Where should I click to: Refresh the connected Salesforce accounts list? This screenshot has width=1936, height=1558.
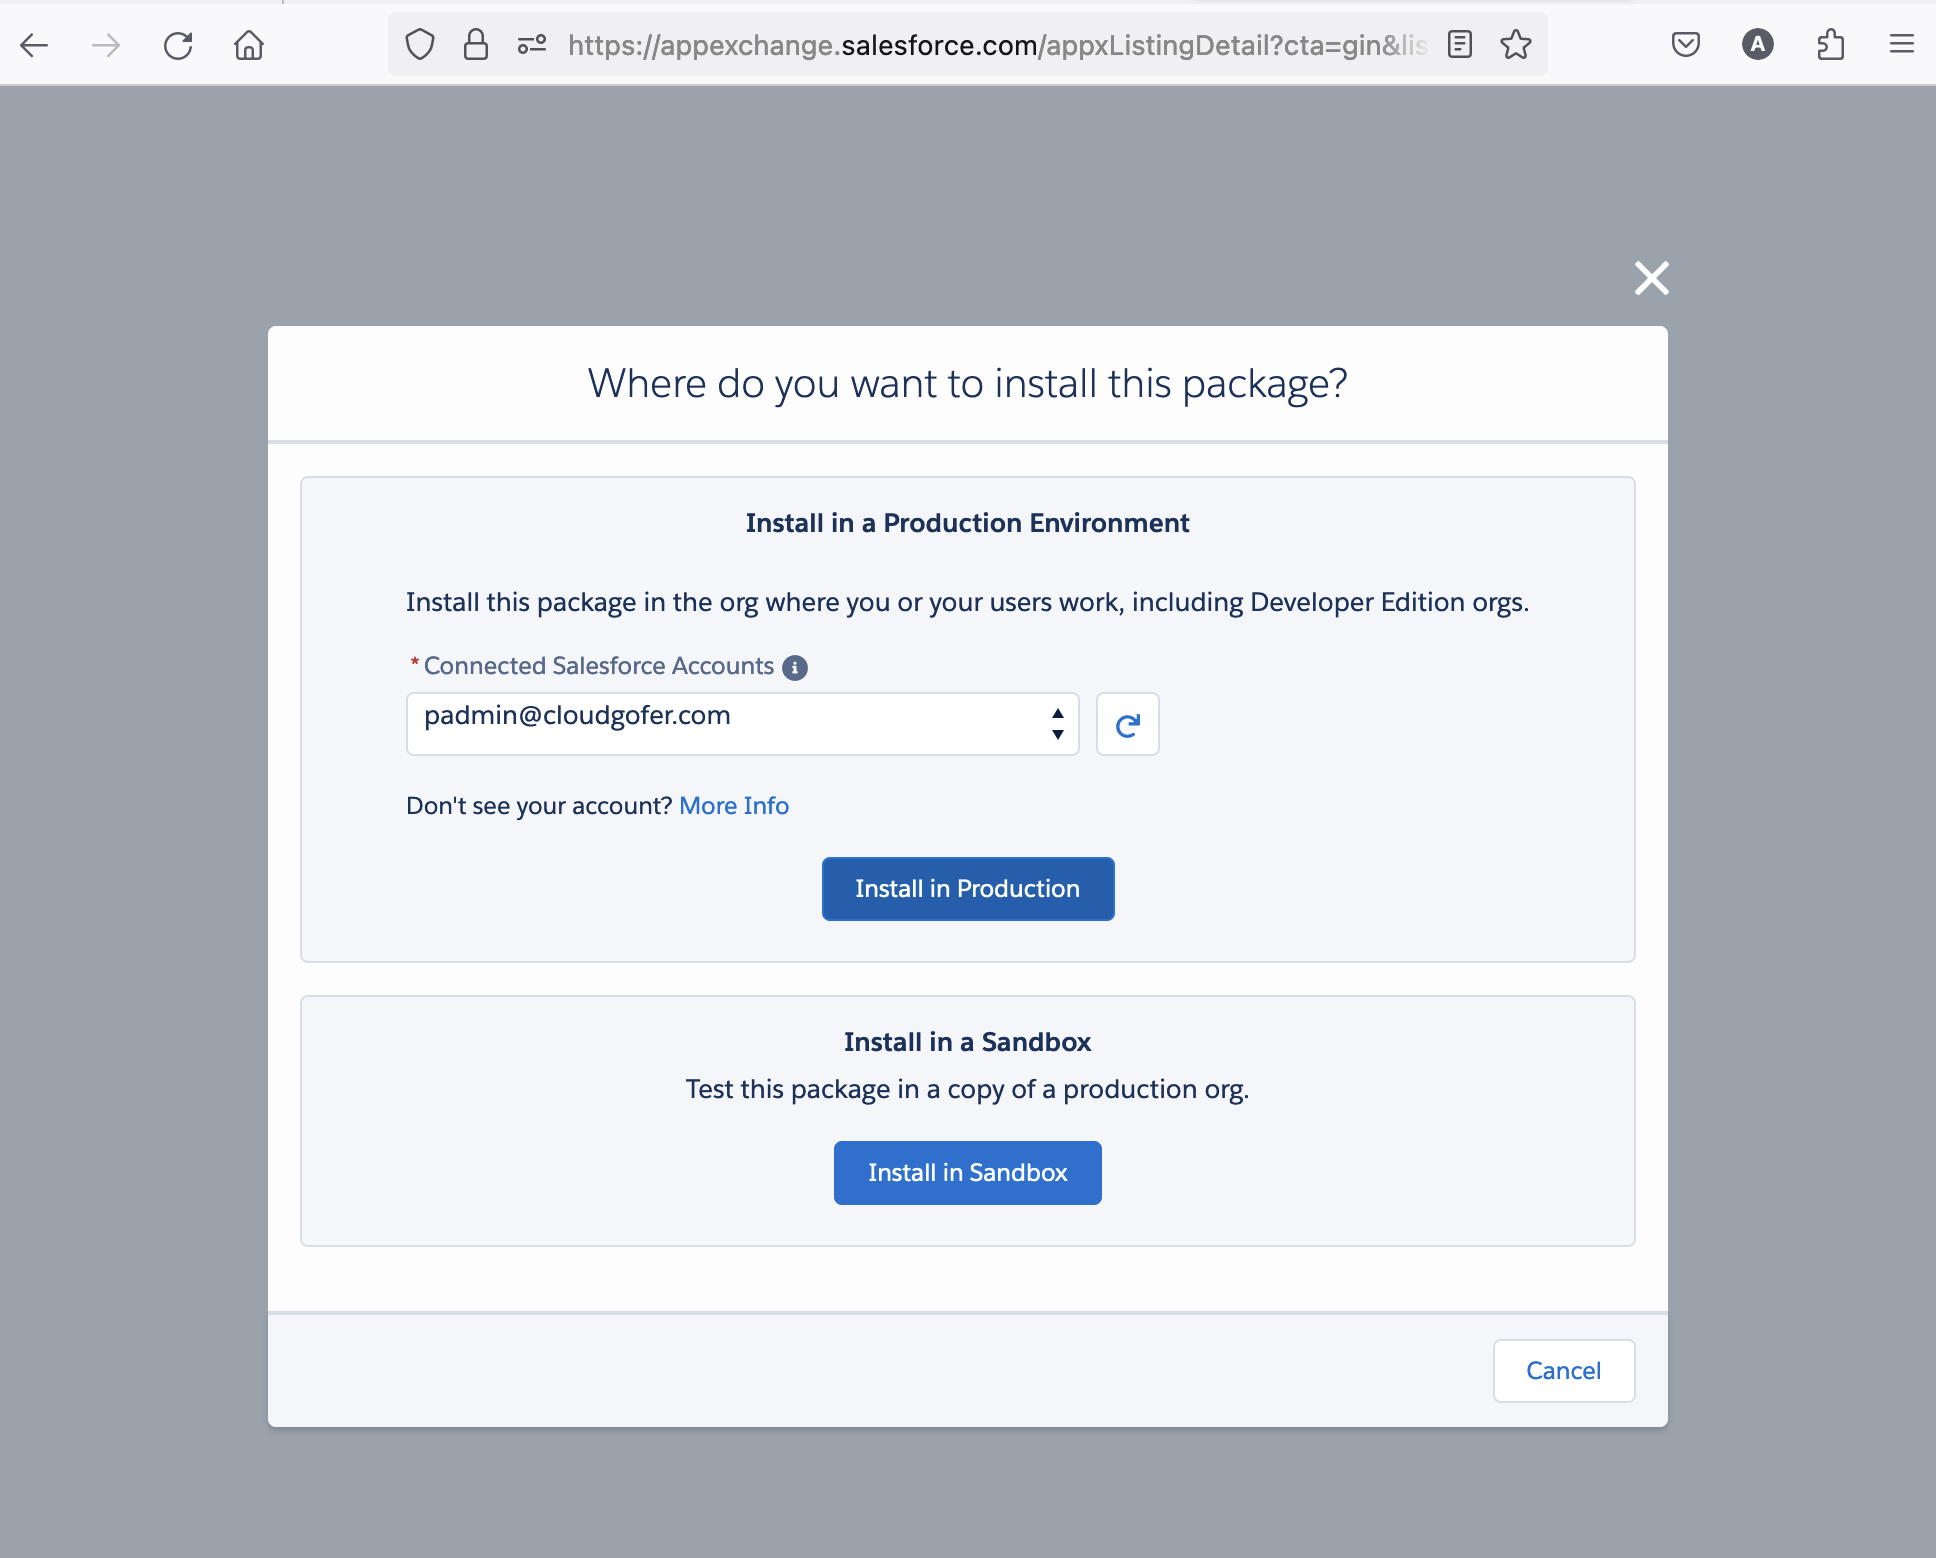pos(1128,724)
